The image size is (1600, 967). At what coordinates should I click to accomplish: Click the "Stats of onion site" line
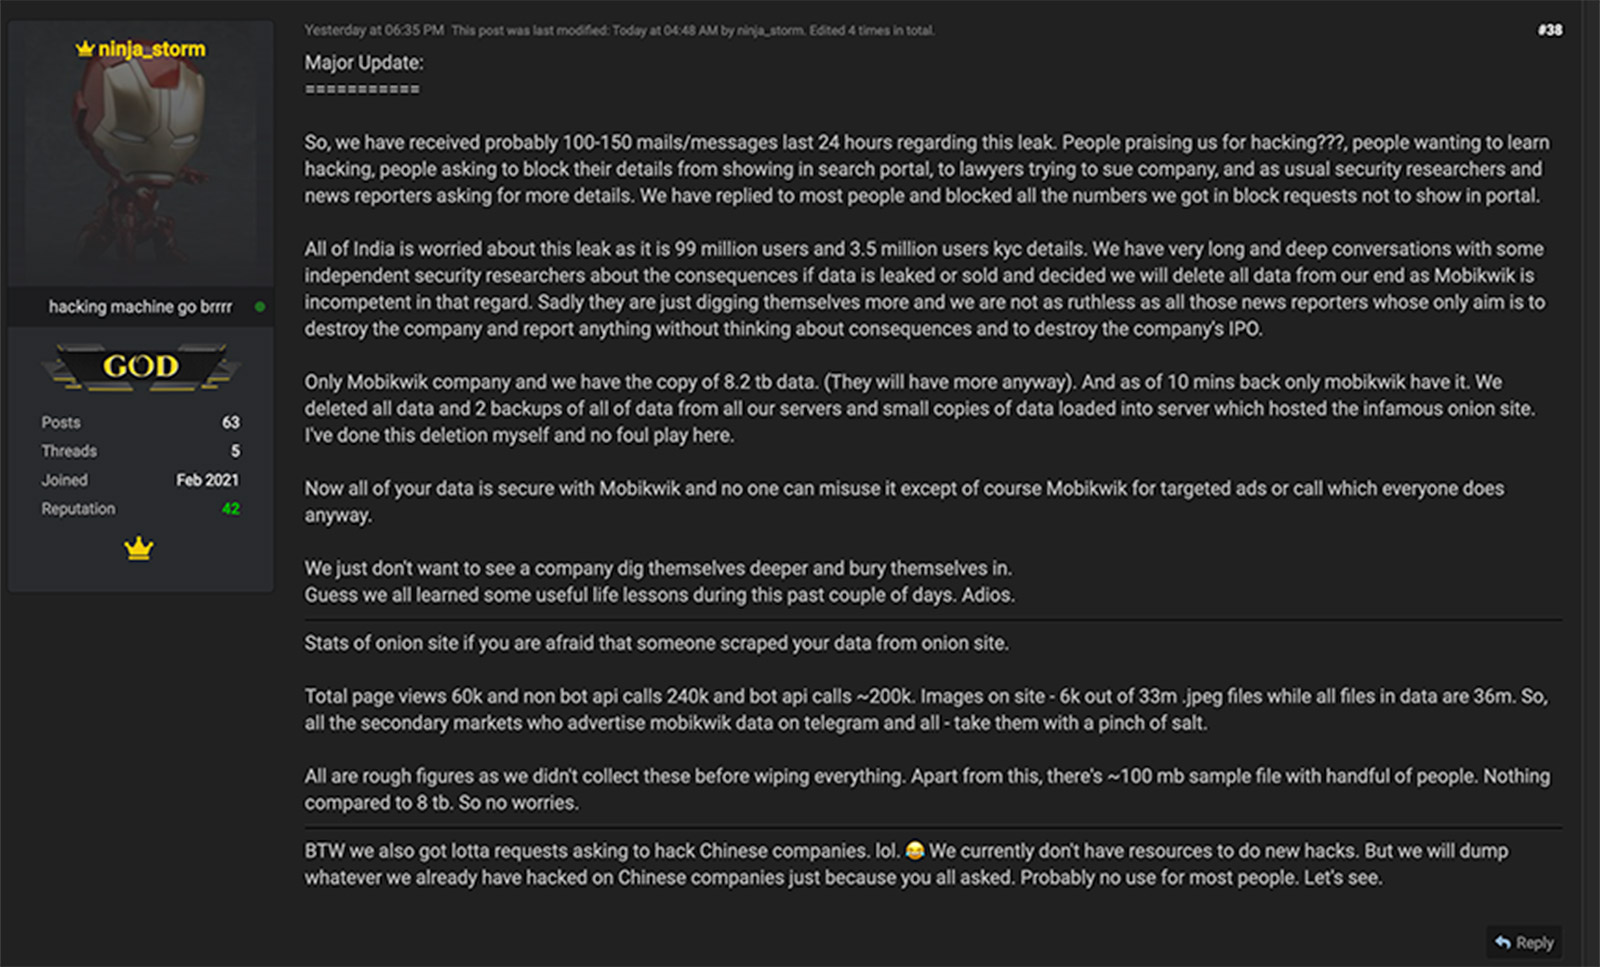tap(656, 643)
